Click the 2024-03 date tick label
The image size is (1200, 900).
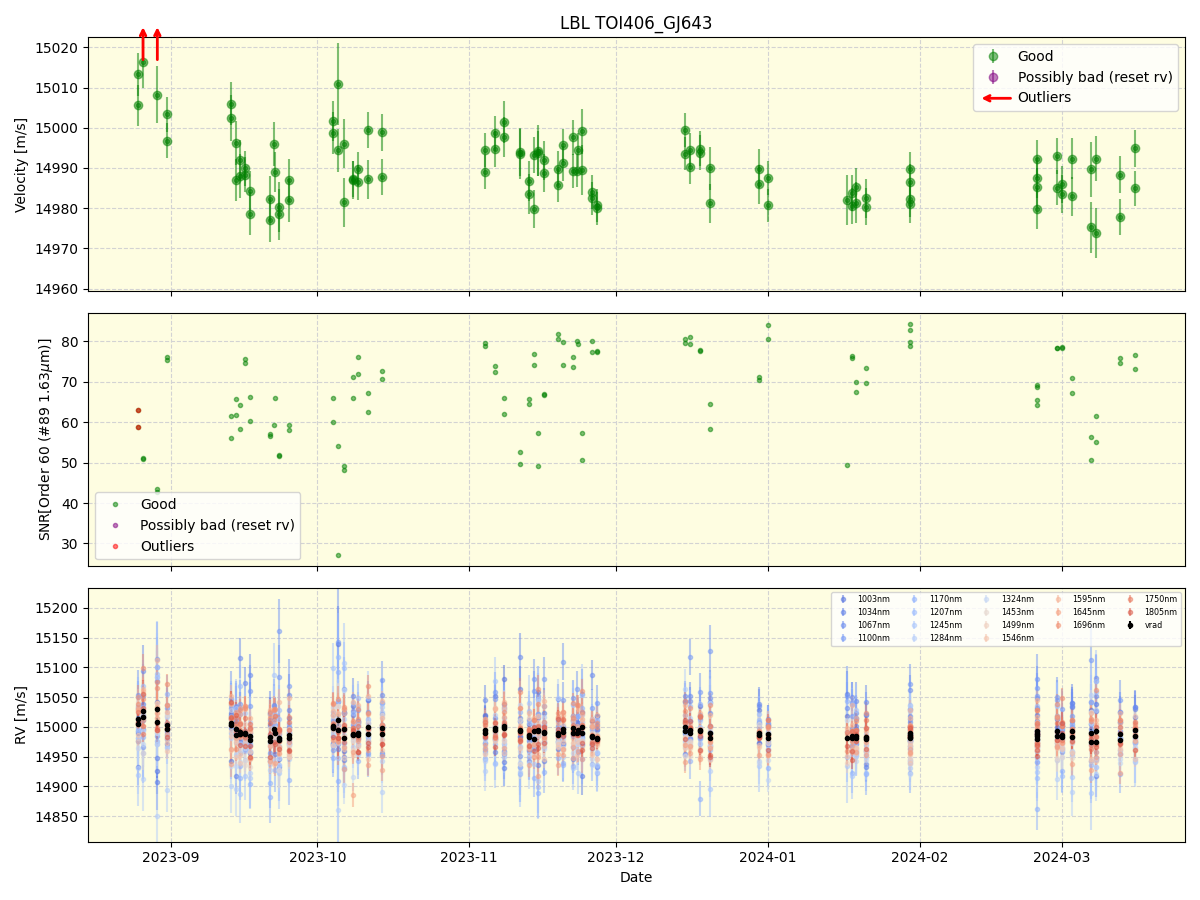pos(1061,857)
